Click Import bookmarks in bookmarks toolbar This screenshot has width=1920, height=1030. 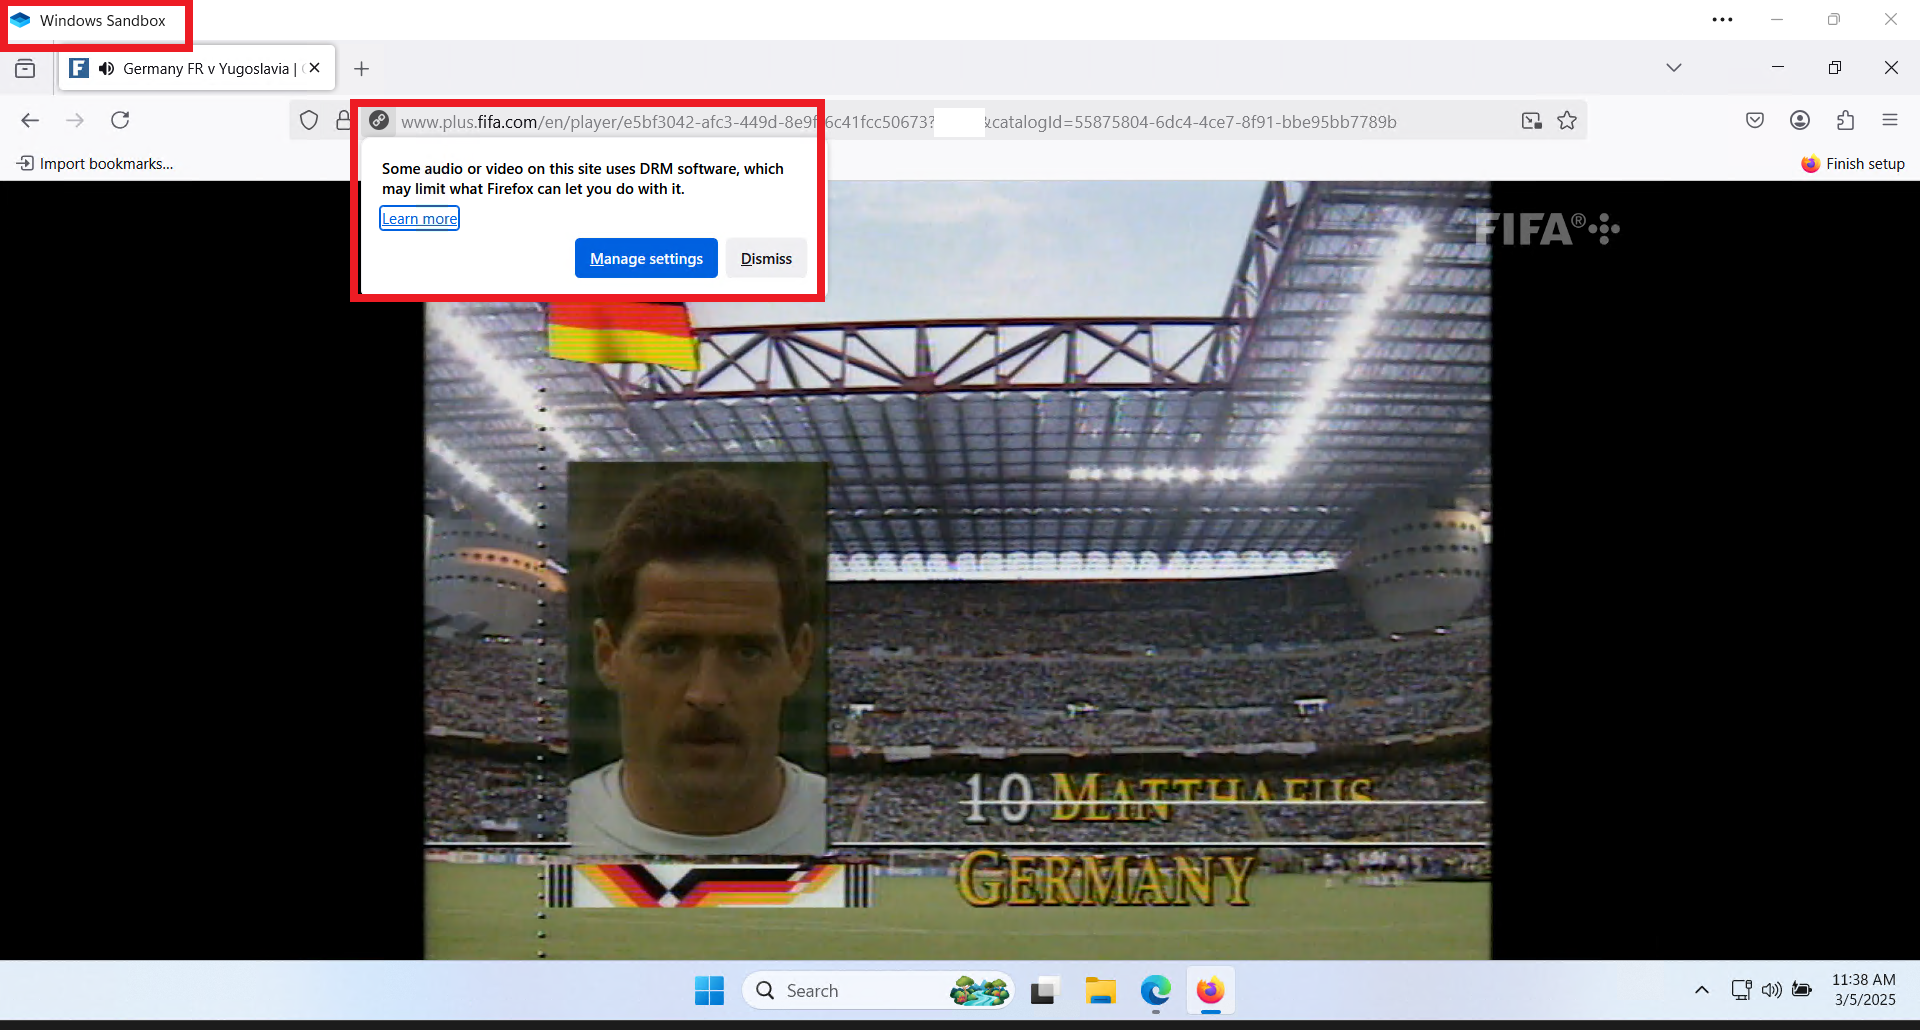tap(95, 164)
